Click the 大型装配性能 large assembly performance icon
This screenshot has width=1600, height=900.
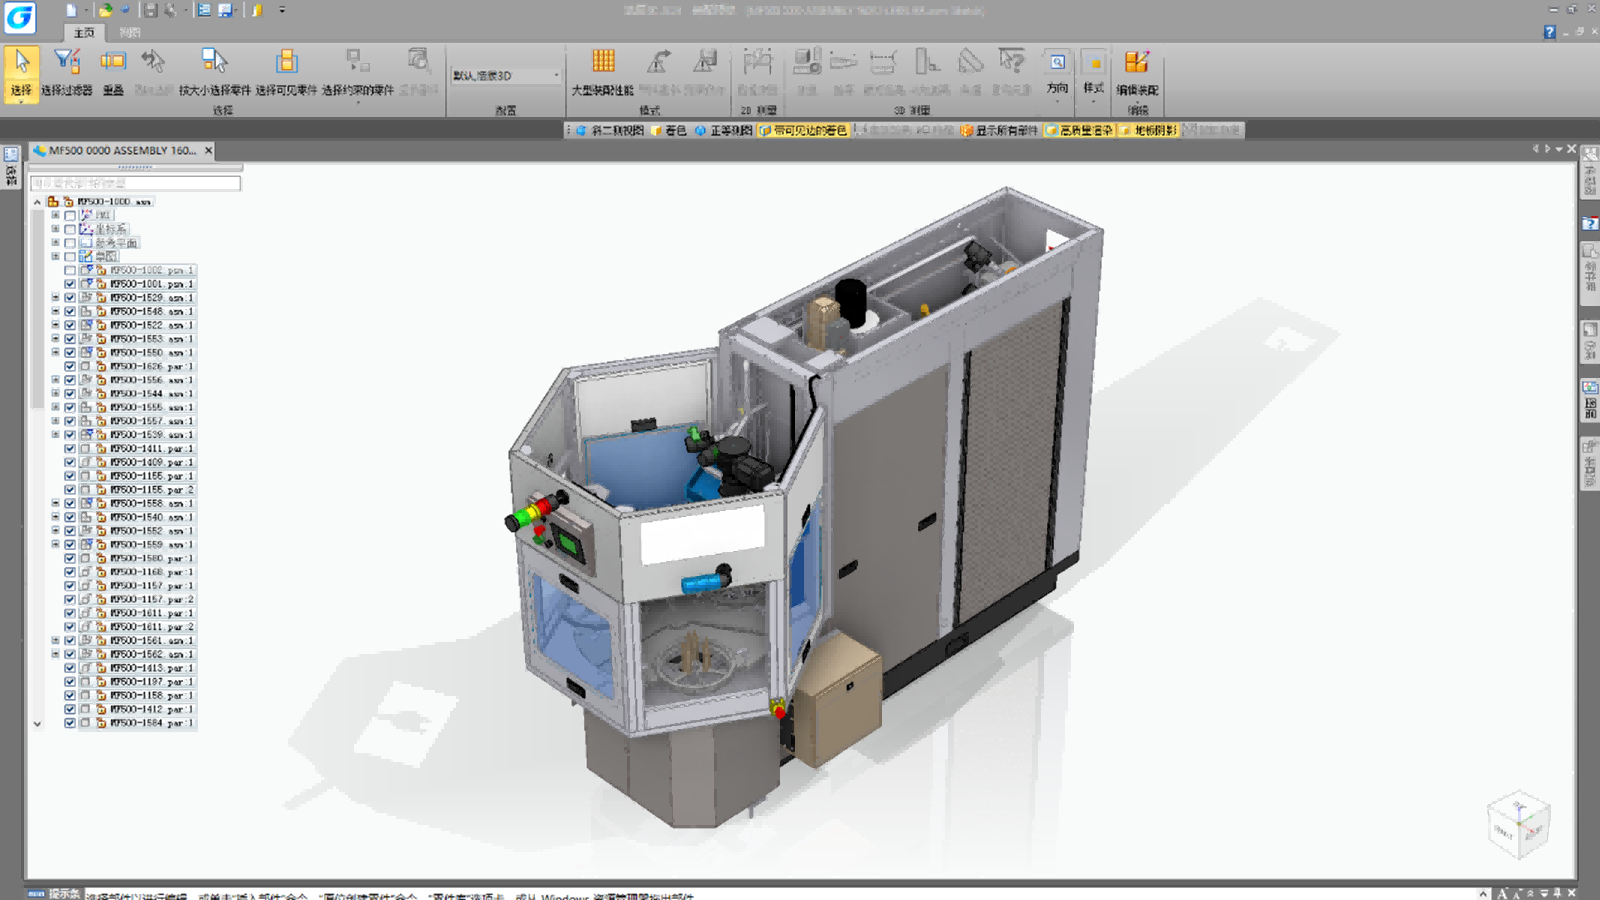(602, 73)
